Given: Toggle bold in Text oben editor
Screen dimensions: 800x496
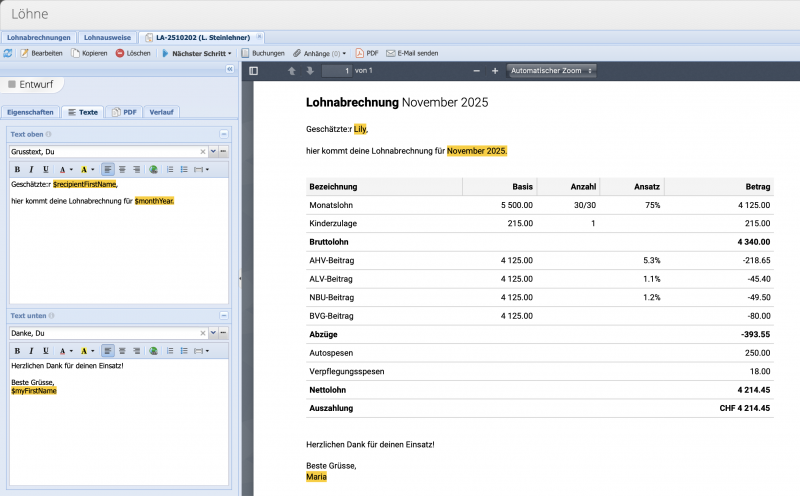Looking at the screenshot, I should [17, 169].
